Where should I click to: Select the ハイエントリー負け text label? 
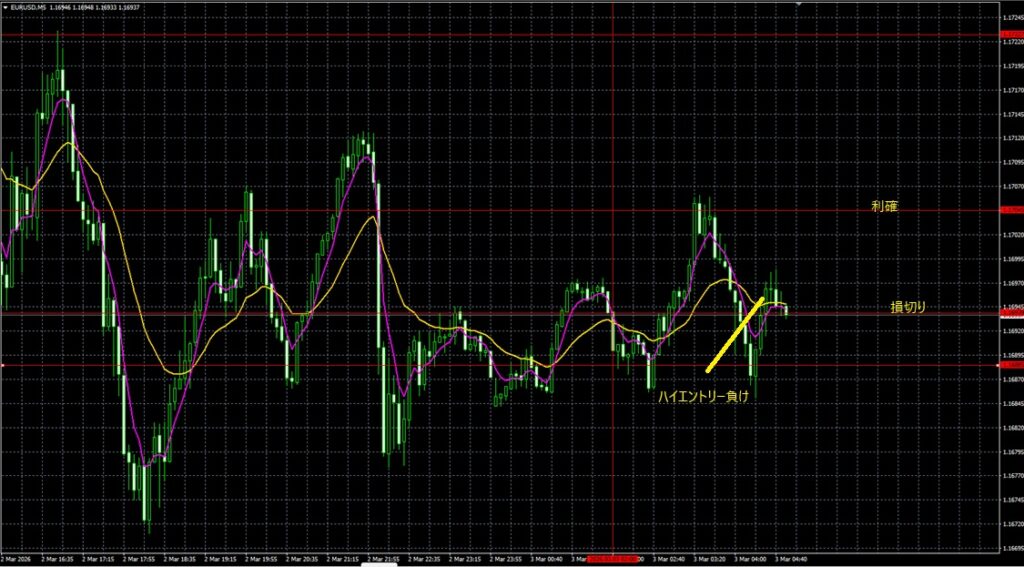pyautogui.click(x=702, y=396)
